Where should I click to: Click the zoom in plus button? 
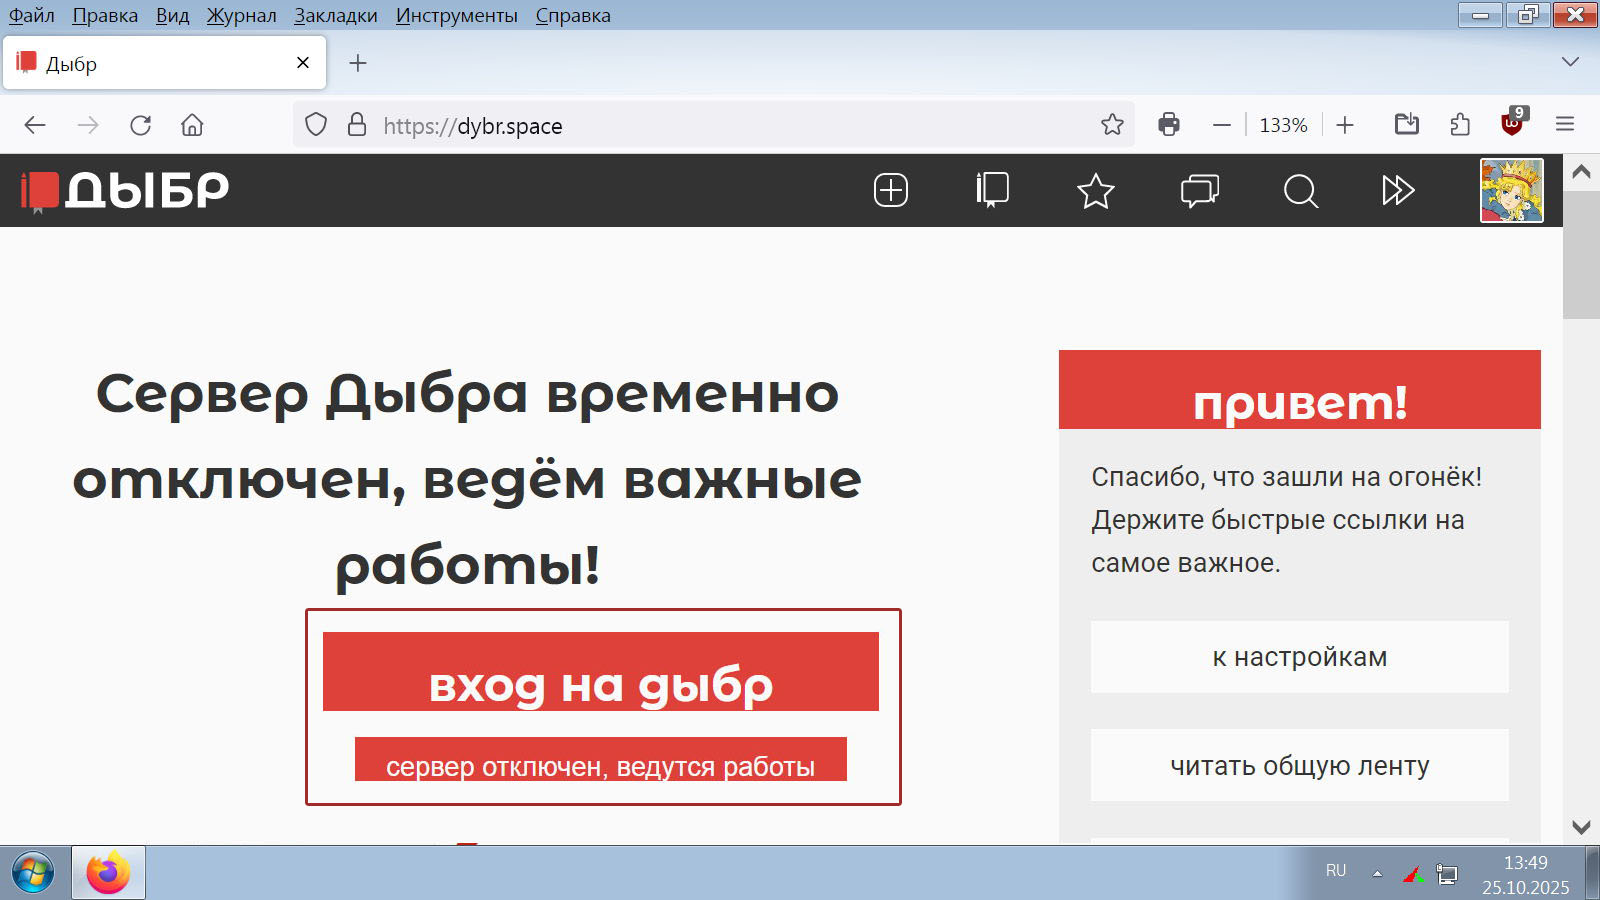(1345, 125)
